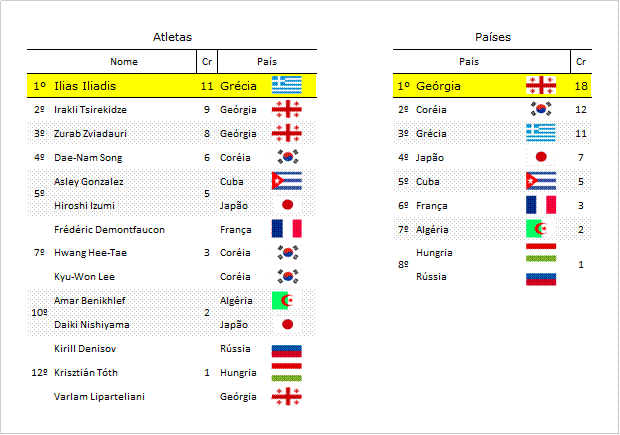Click Japan flag beside Hiroshi Izumi
The height and width of the screenshot is (435, 620).
287,205
